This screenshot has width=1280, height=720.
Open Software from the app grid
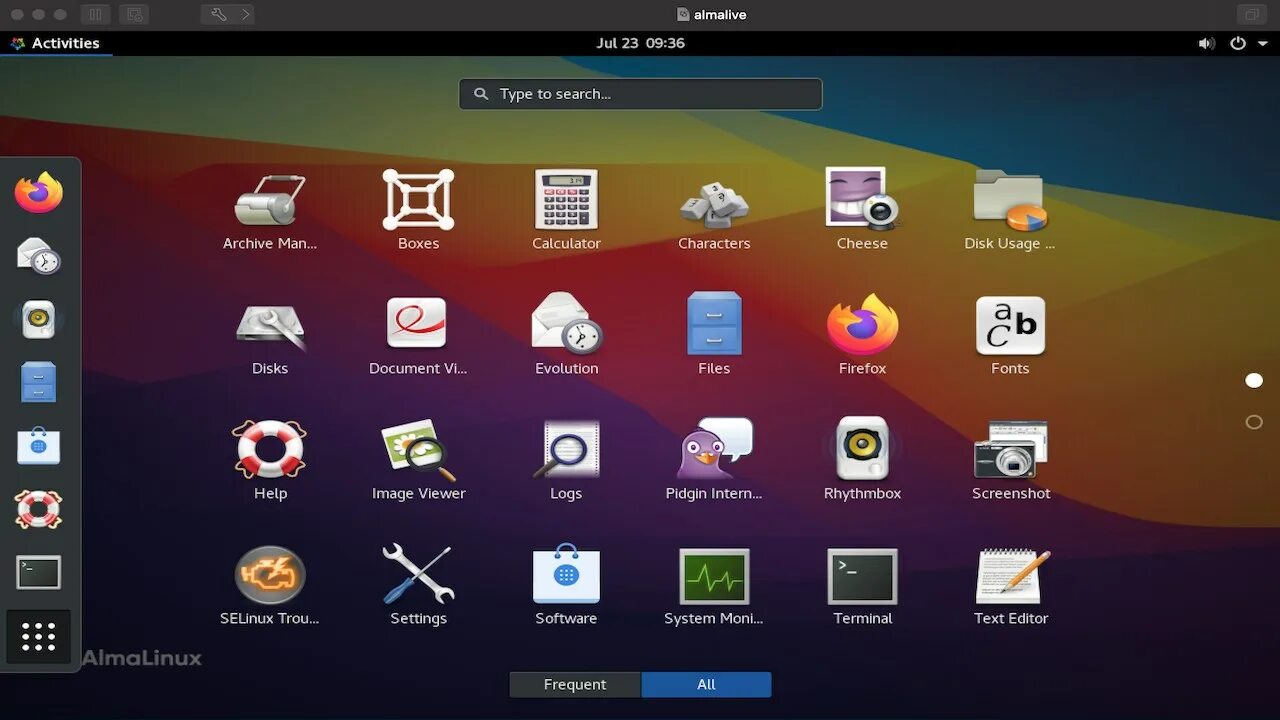pyautogui.click(x=566, y=586)
